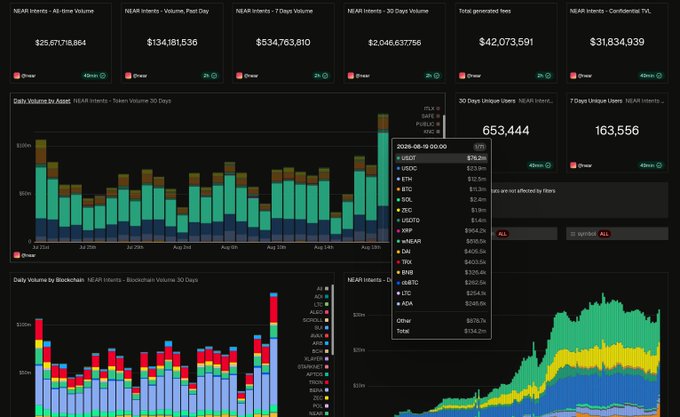Click the 40min refresh badge on Confidential TVL card
Image resolution: width=680 pixels, height=417 pixels.
651,75
